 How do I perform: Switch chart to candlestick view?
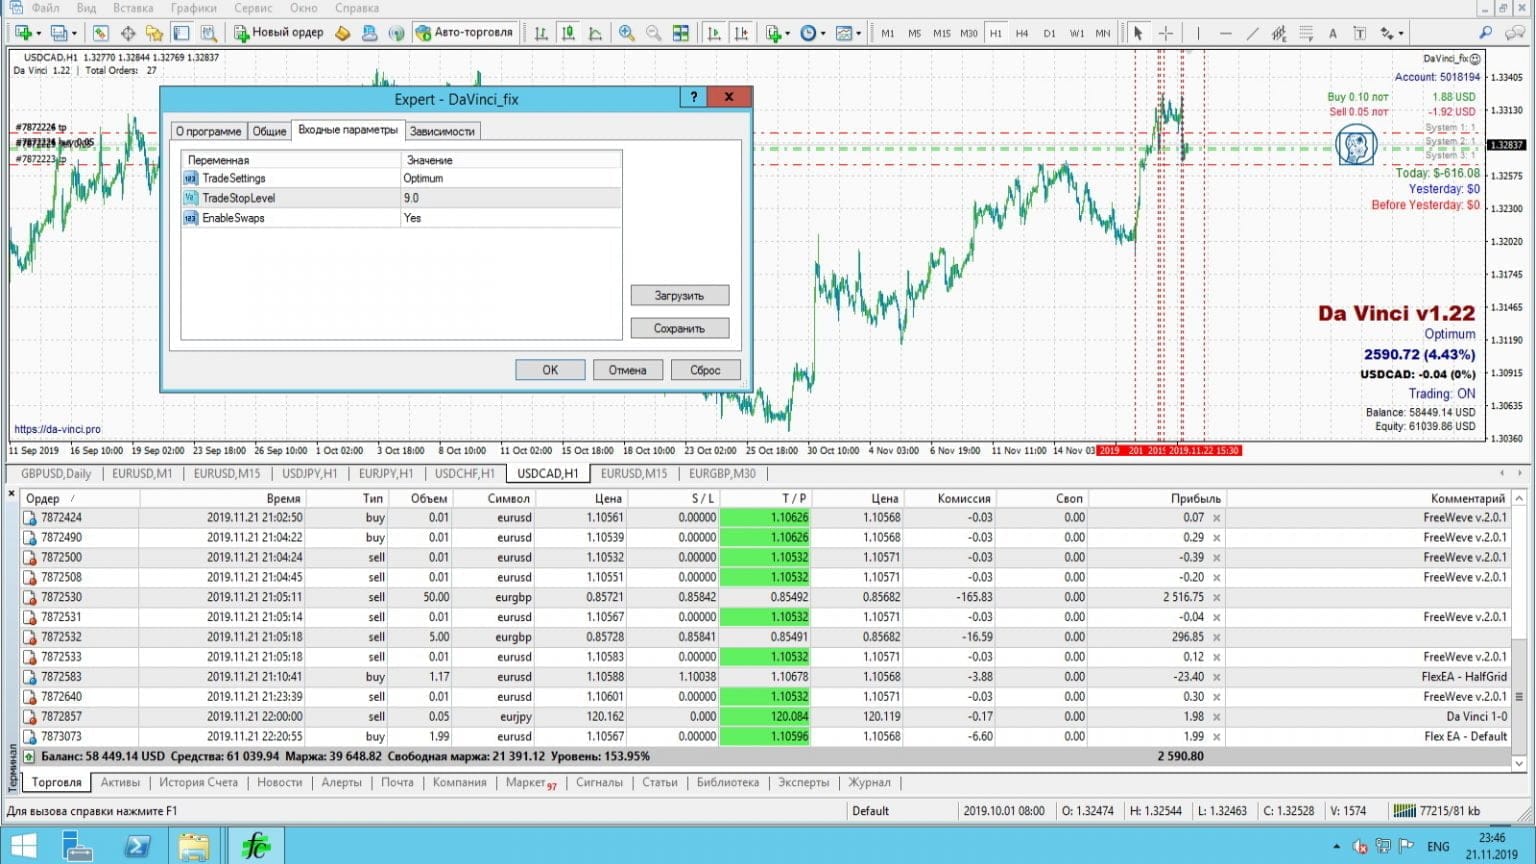(x=568, y=32)
